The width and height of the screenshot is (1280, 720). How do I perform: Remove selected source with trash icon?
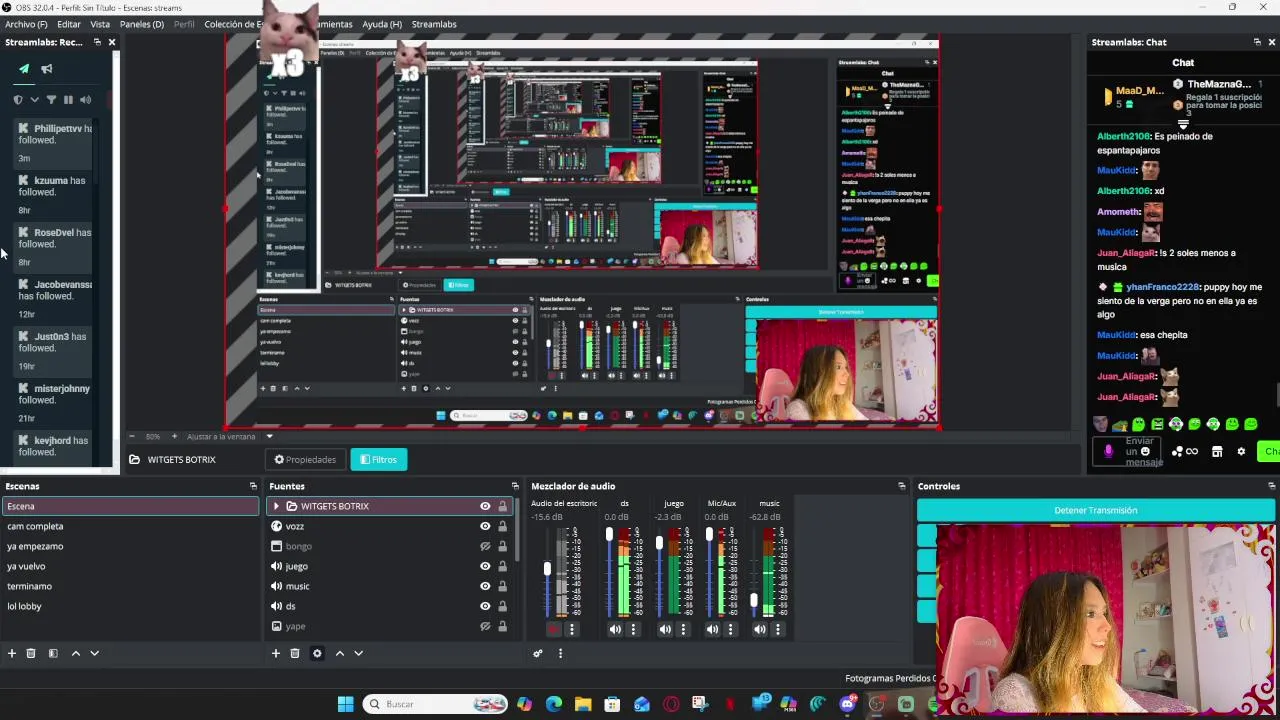pos(295,653)
